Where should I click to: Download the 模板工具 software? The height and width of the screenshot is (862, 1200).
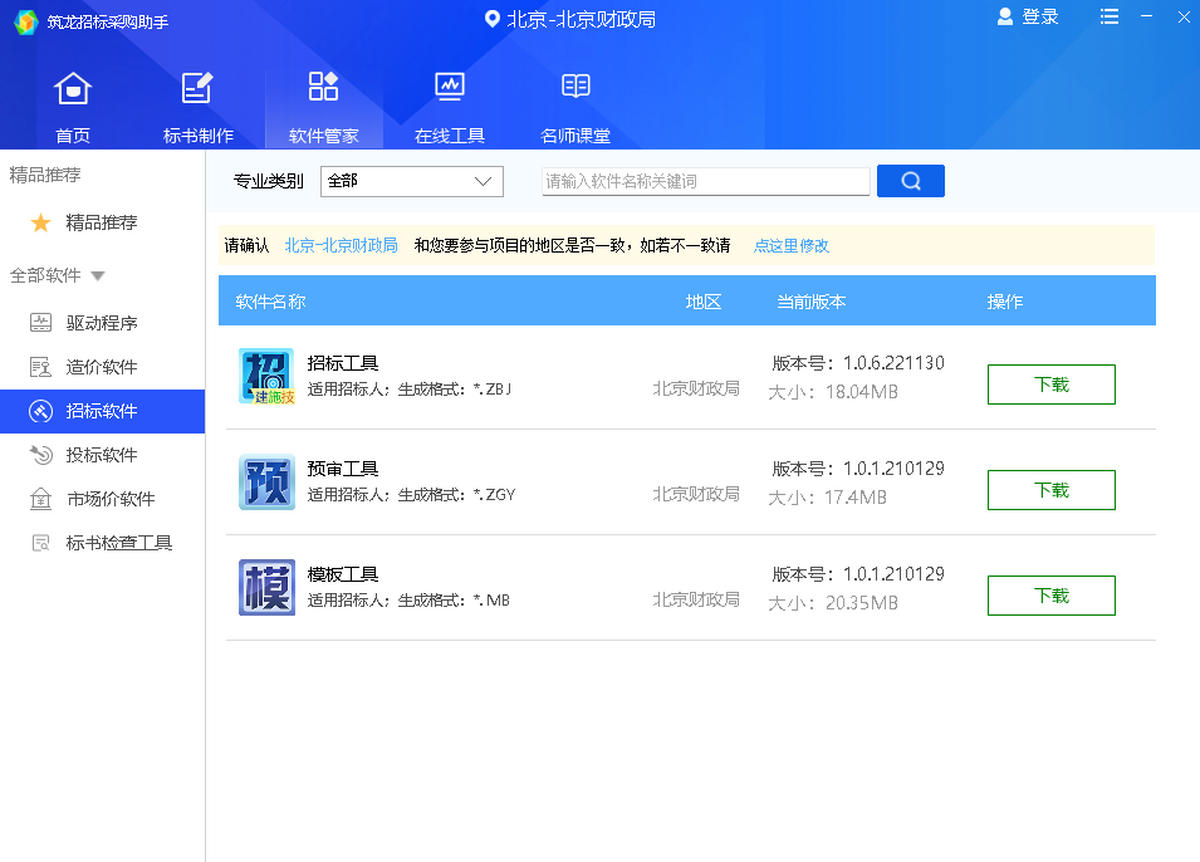(1051, 596)
